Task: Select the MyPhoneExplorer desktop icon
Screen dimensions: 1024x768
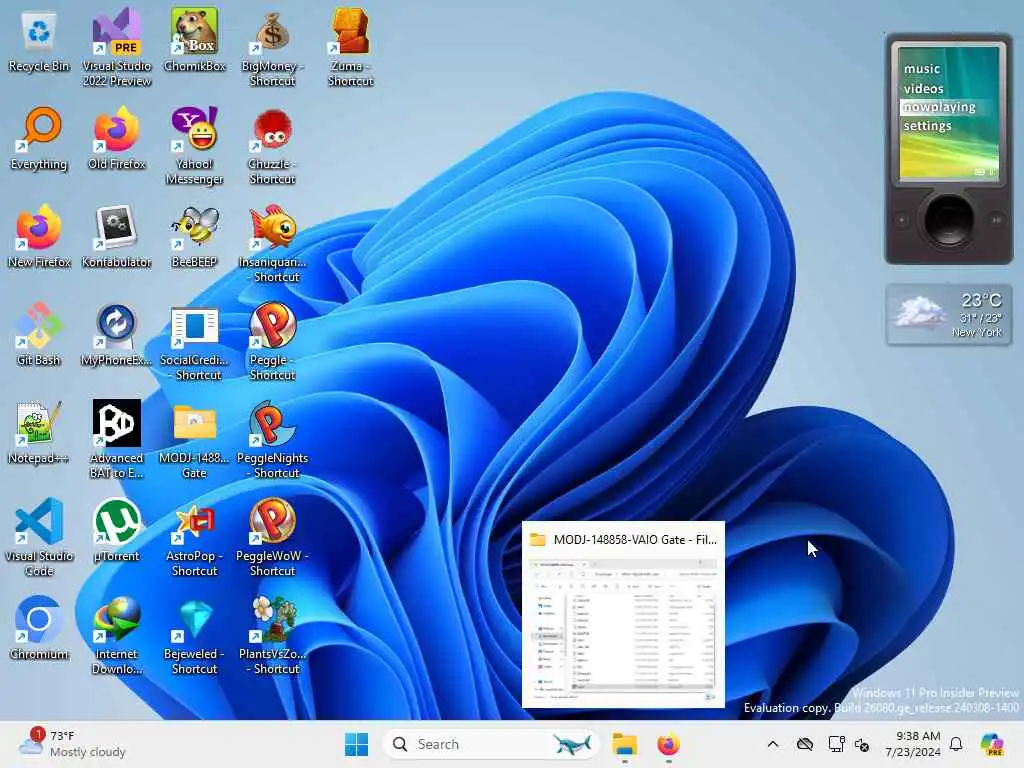Action: 116,335
